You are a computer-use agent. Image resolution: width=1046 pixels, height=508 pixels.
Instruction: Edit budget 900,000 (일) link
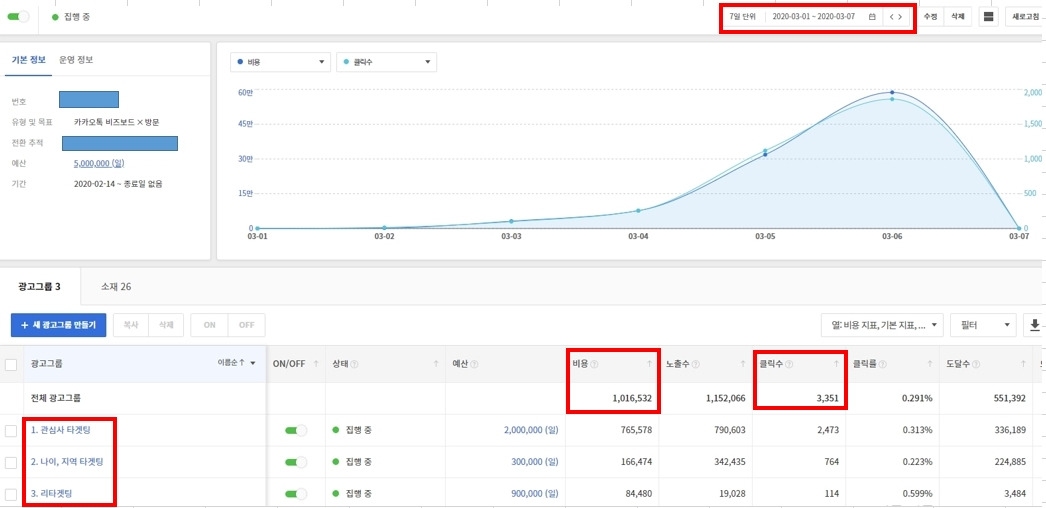click(534, 494)
